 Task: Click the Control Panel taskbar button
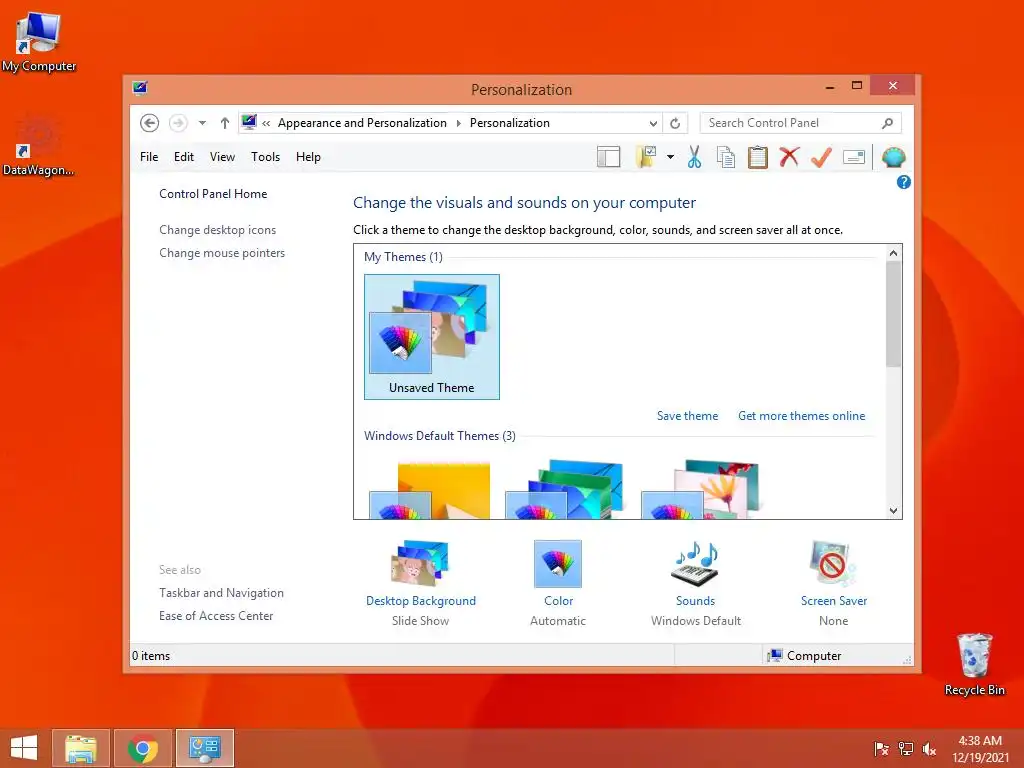204,748
